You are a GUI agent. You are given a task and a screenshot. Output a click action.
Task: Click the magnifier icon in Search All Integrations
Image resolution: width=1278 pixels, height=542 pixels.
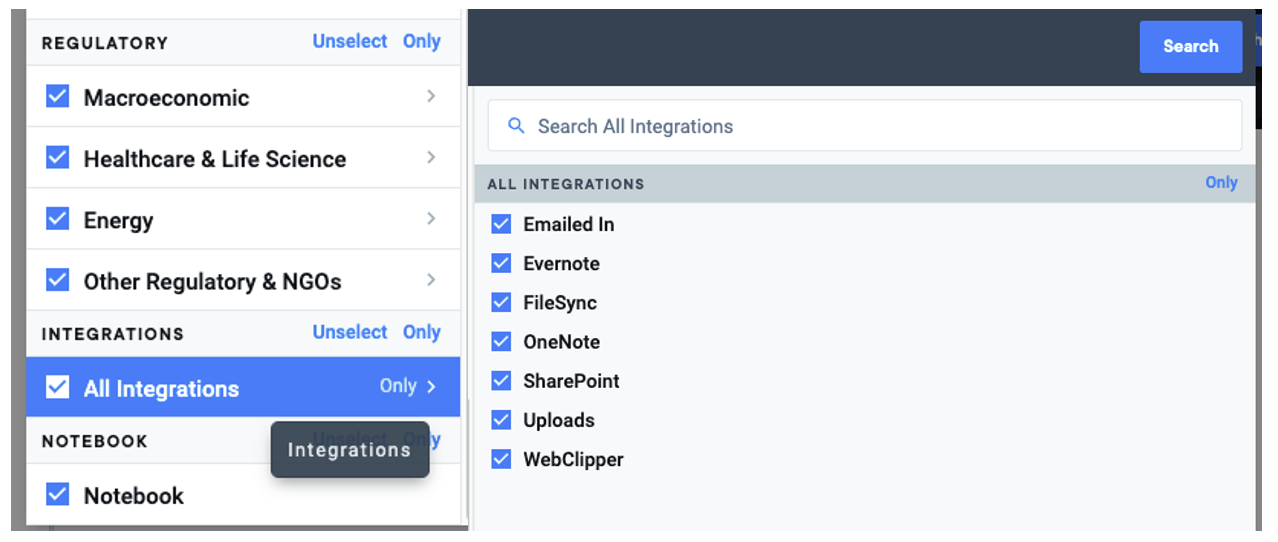tap(516, 126)
